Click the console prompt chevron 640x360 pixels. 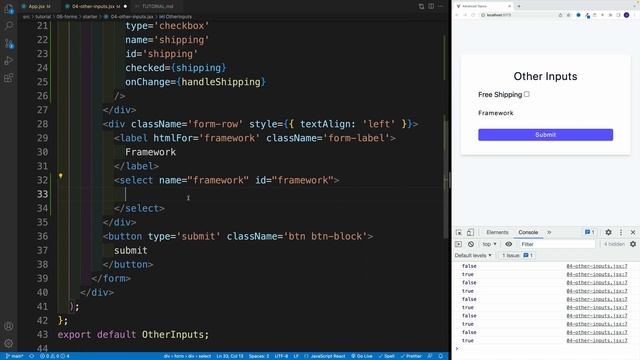(x=457, y=349)
